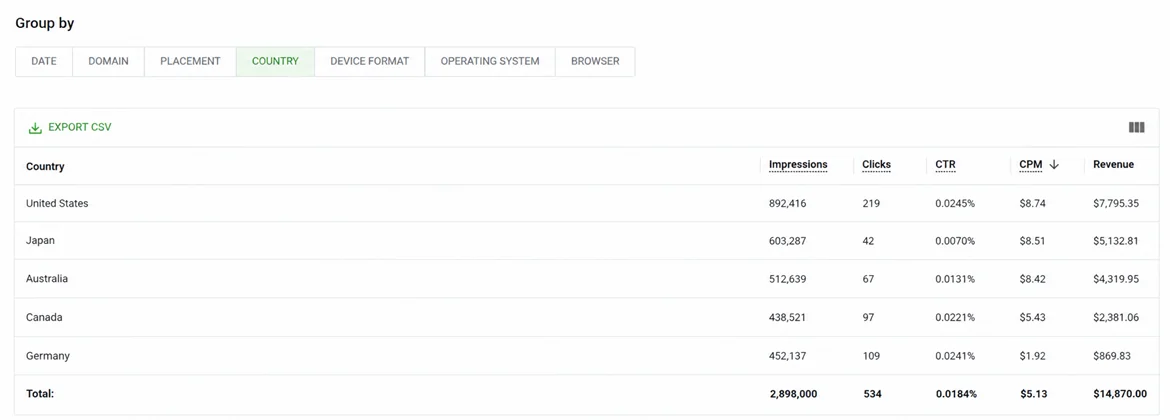Viewport: 1170px width, 420px height.
Task: Click the Germany country cell
Action: pyautogui.click(x=48, y=356)
